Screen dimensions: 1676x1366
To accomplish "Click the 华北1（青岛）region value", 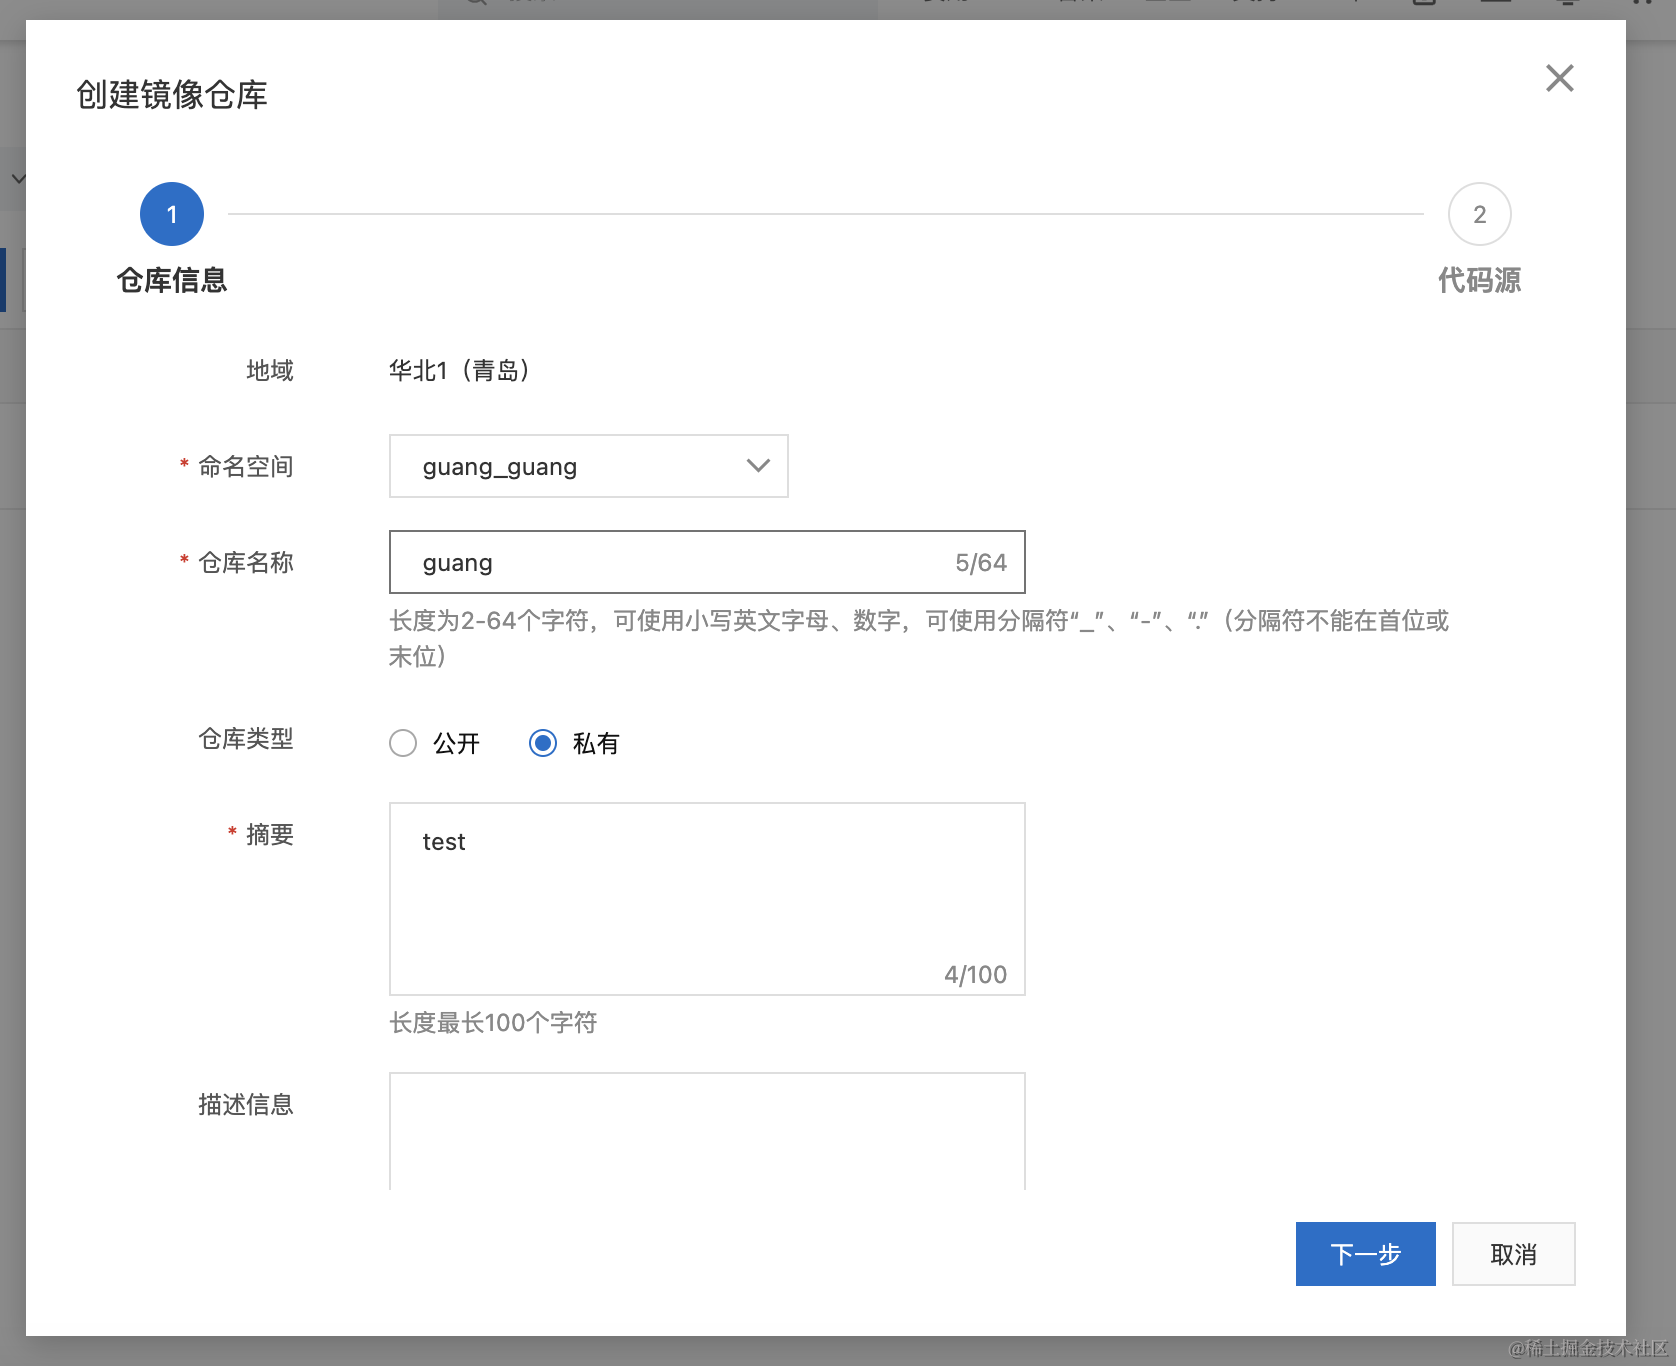I will click(459, 371).
